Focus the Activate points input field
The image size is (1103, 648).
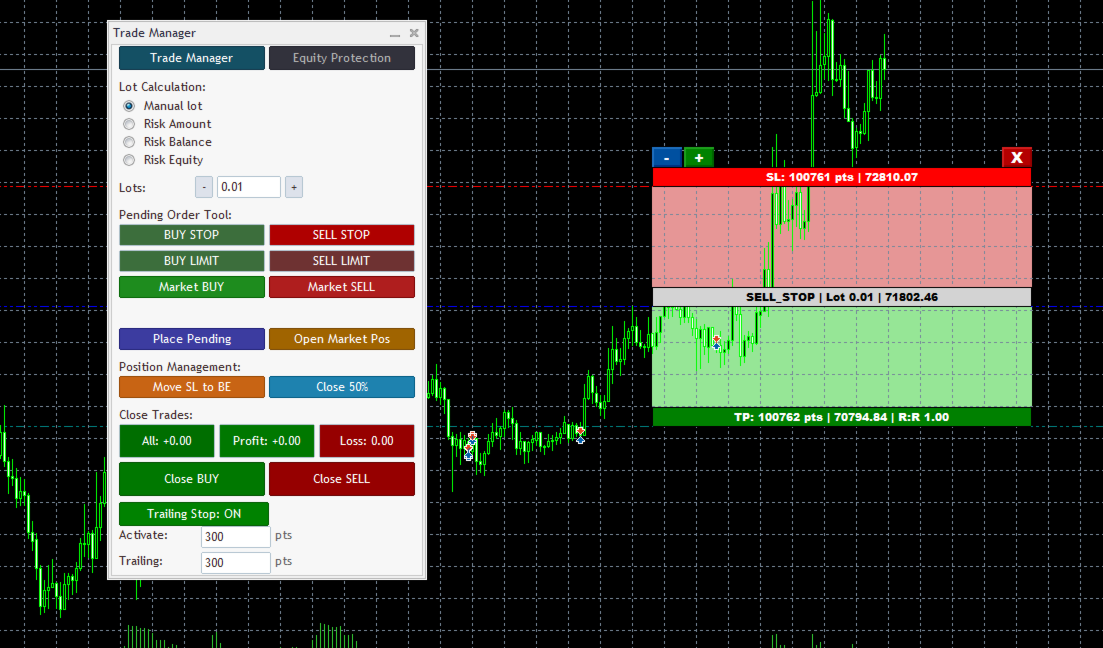(x=236, y=537)
